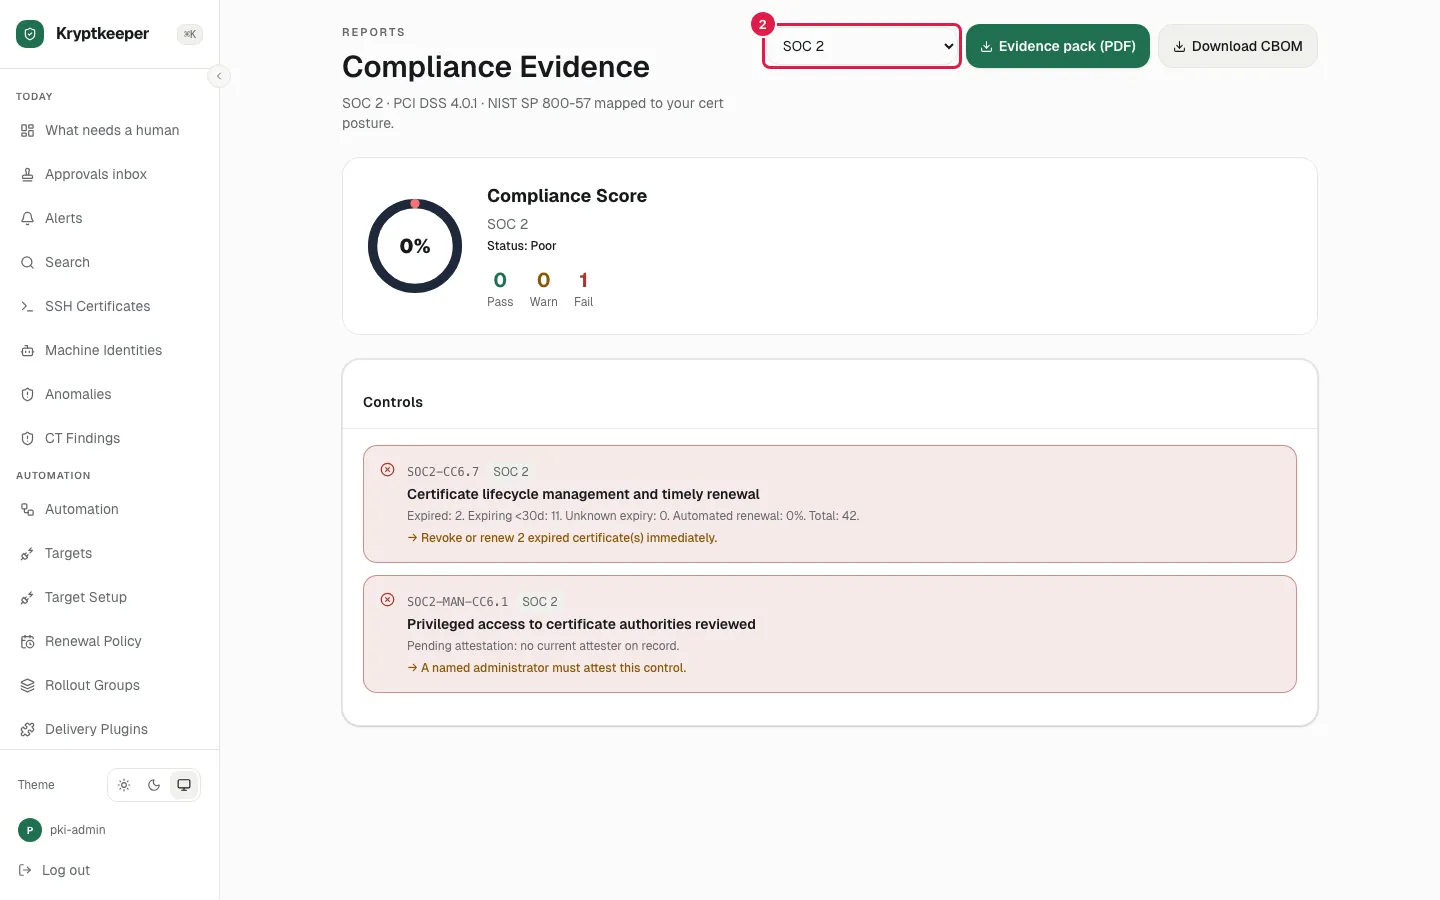1440x900 pixels.
Task: Click the Automation workflow icon
Action: (27, 509)
